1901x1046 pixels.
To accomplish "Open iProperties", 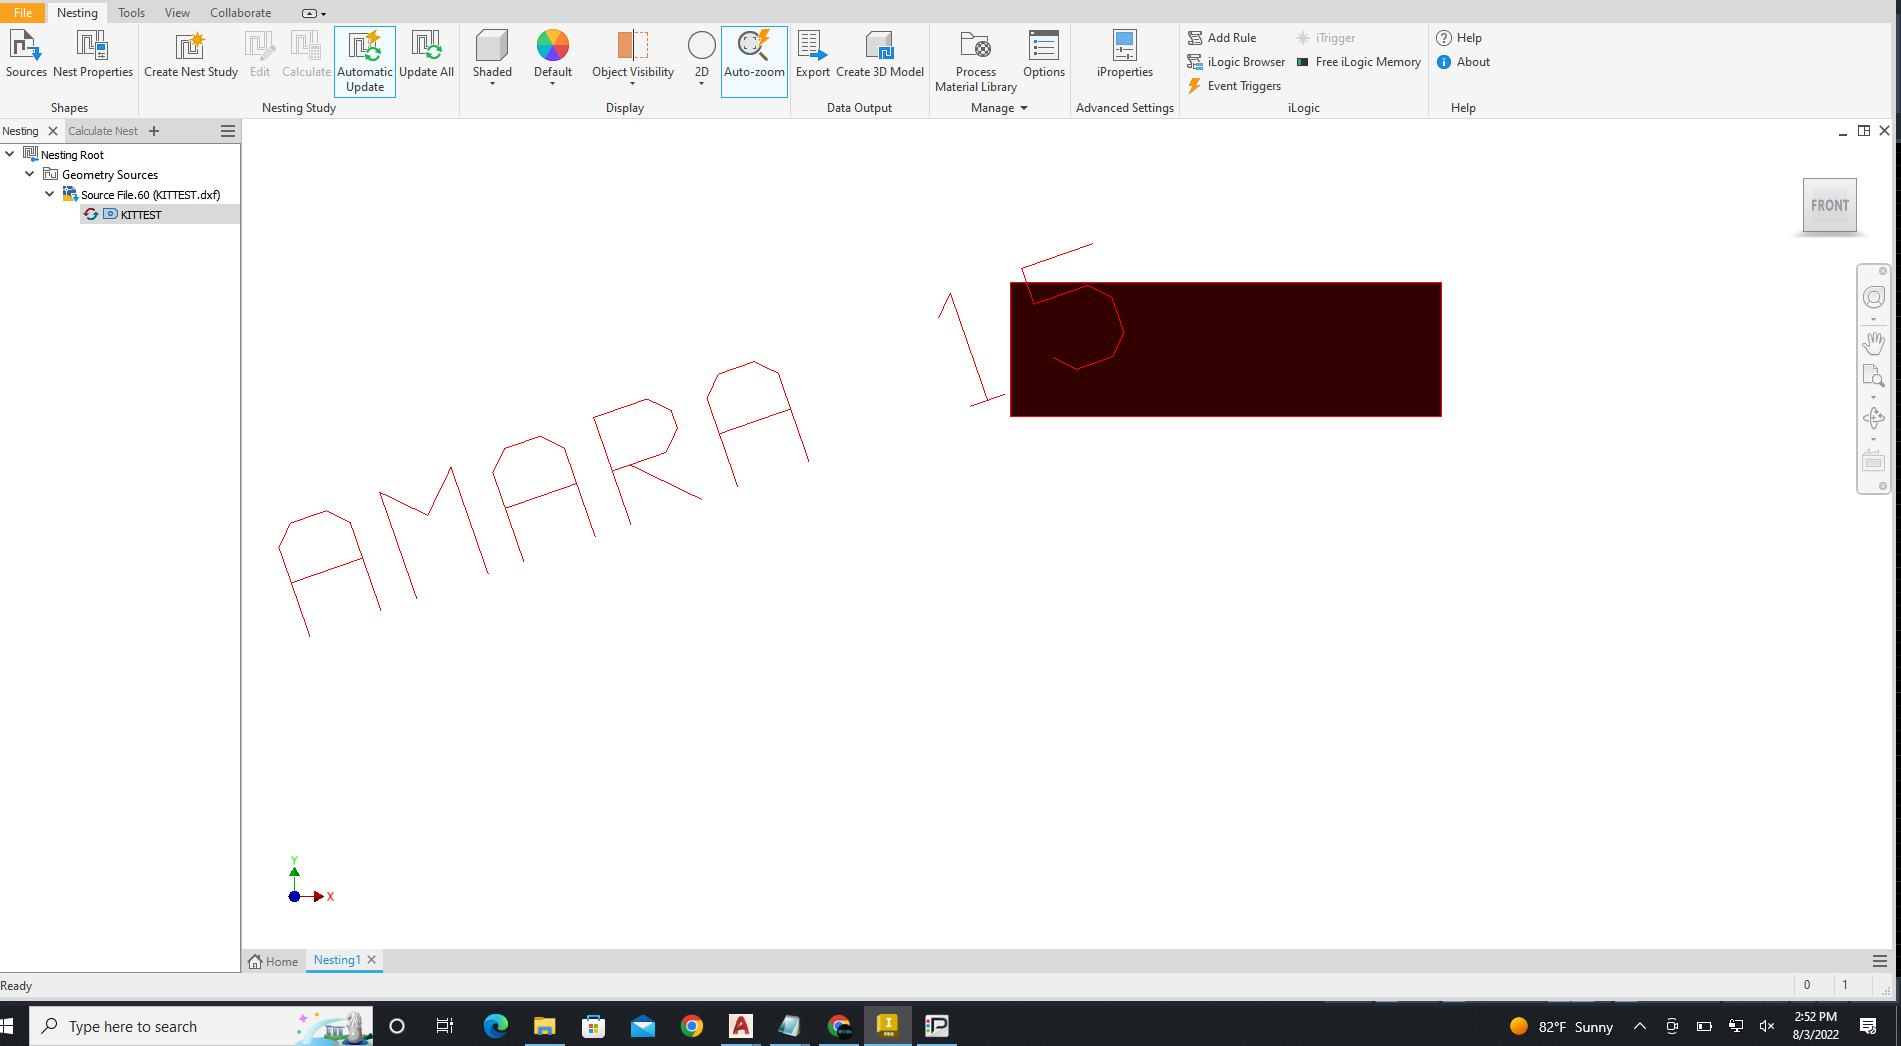I will (x=1125, y=54).
